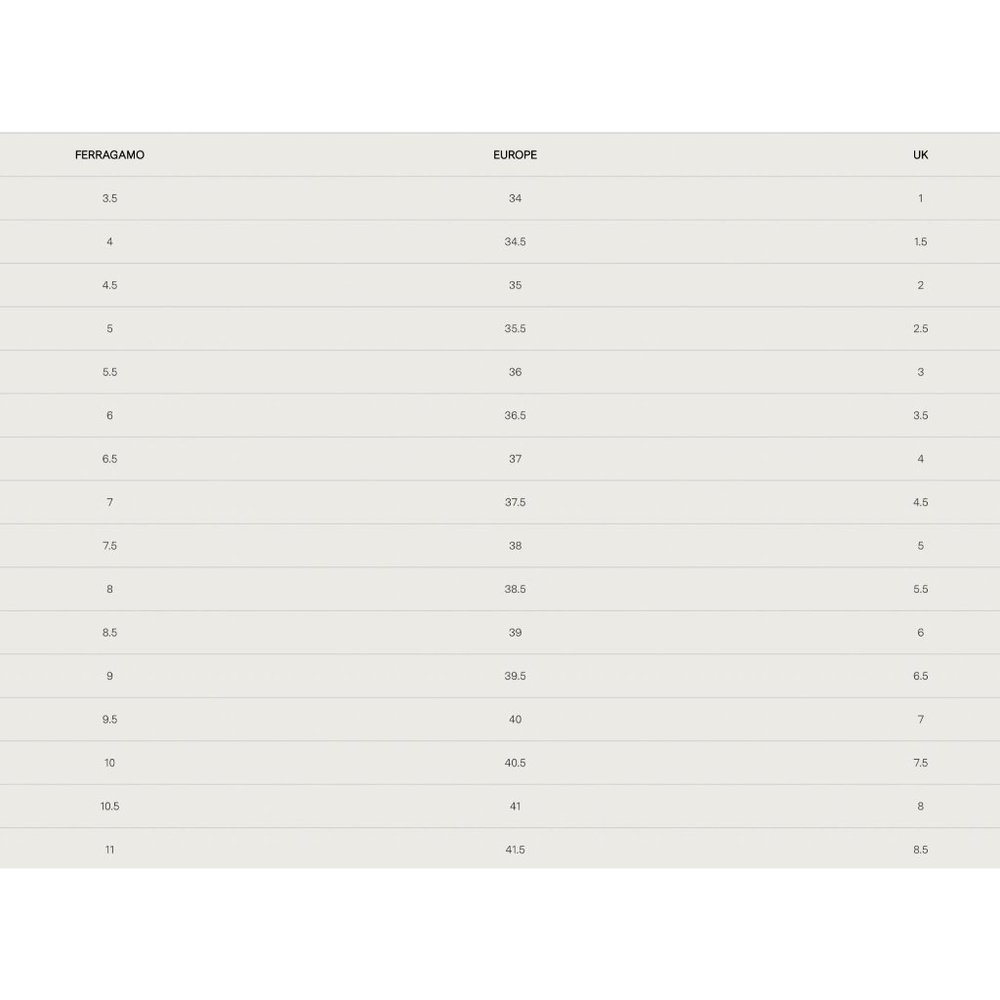Select UK size 5.5 cell

[920, 589]
